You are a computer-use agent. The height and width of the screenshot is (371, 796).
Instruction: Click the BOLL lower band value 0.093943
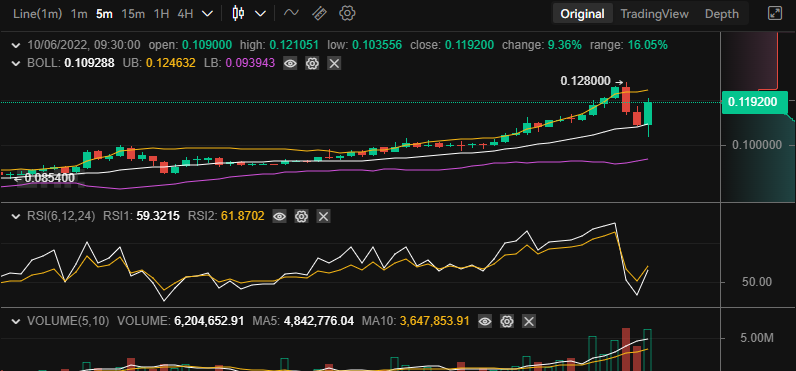250,63
